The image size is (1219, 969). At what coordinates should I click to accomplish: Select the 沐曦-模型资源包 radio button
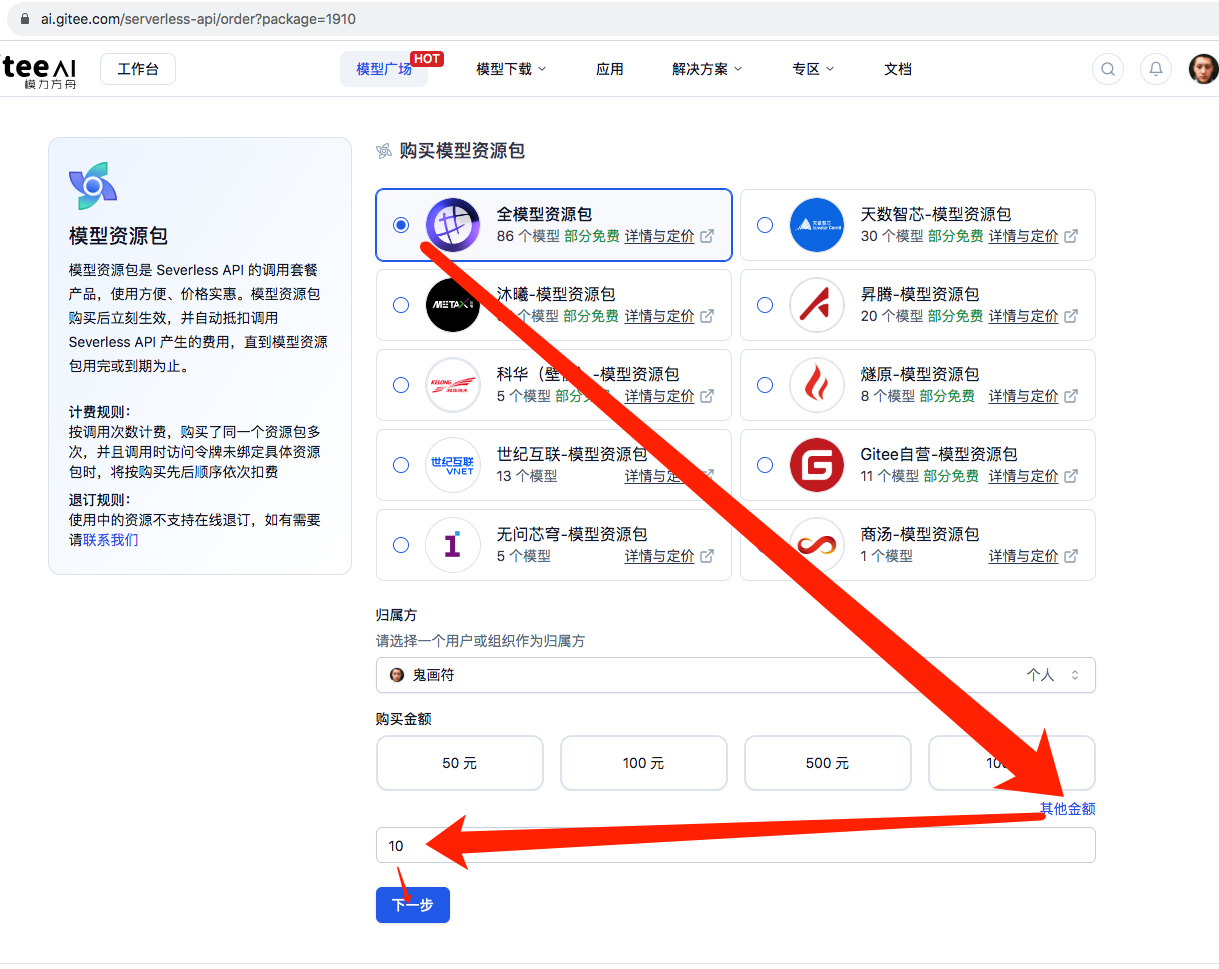pos(401,305)
